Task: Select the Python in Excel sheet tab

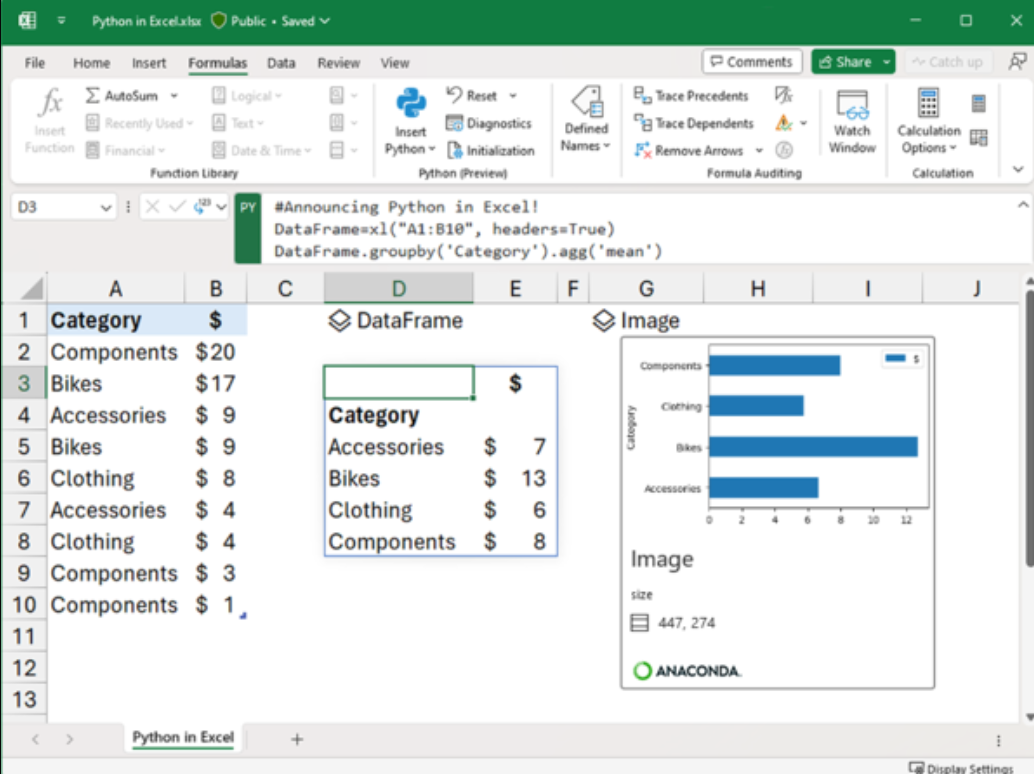Action: click(x=183, y=738)
